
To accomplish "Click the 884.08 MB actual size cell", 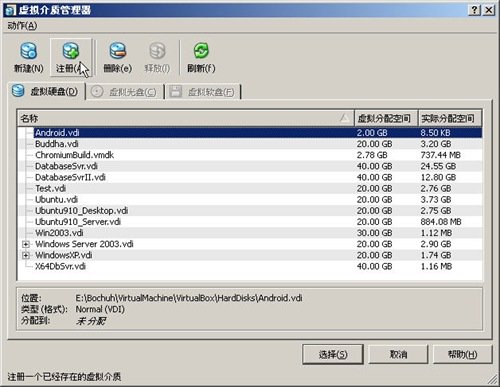I will (441, 222).
